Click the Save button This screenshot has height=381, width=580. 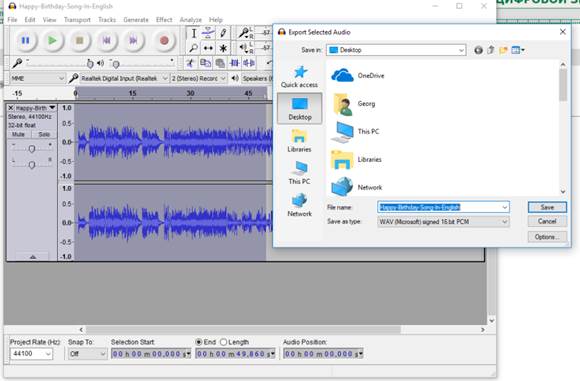click(547, 207)
